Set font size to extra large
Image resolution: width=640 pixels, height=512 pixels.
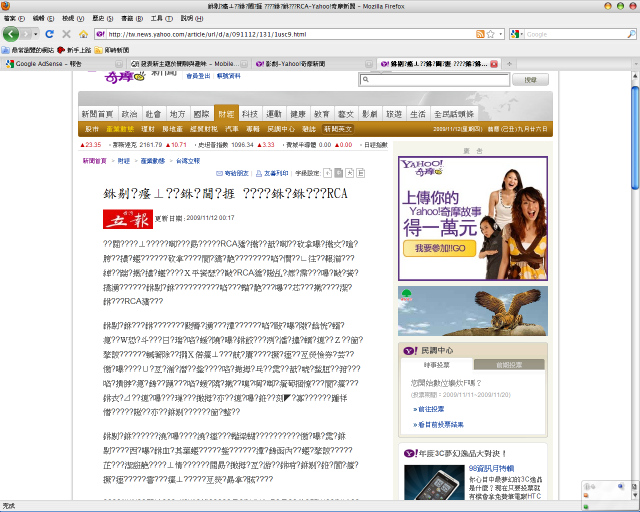pos(360,173)
